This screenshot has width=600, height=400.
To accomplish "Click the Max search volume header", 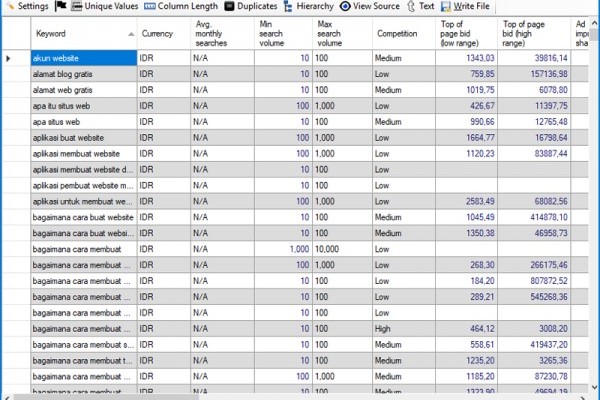I will click(342, 34).
